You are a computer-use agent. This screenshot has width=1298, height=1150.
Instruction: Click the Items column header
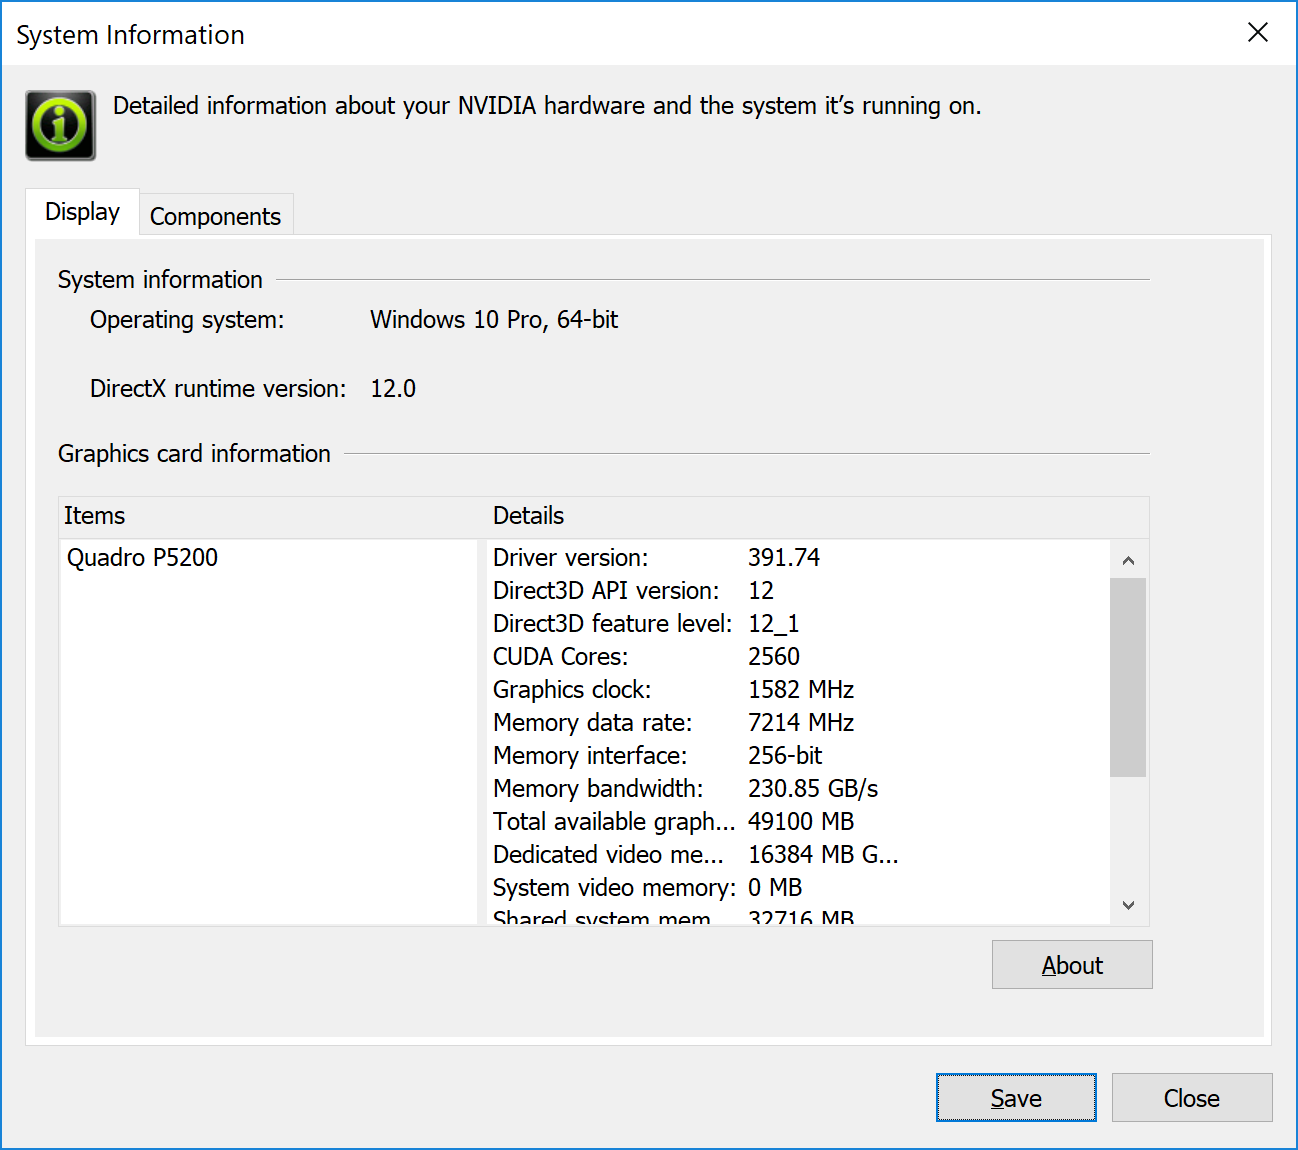(272, 516)
